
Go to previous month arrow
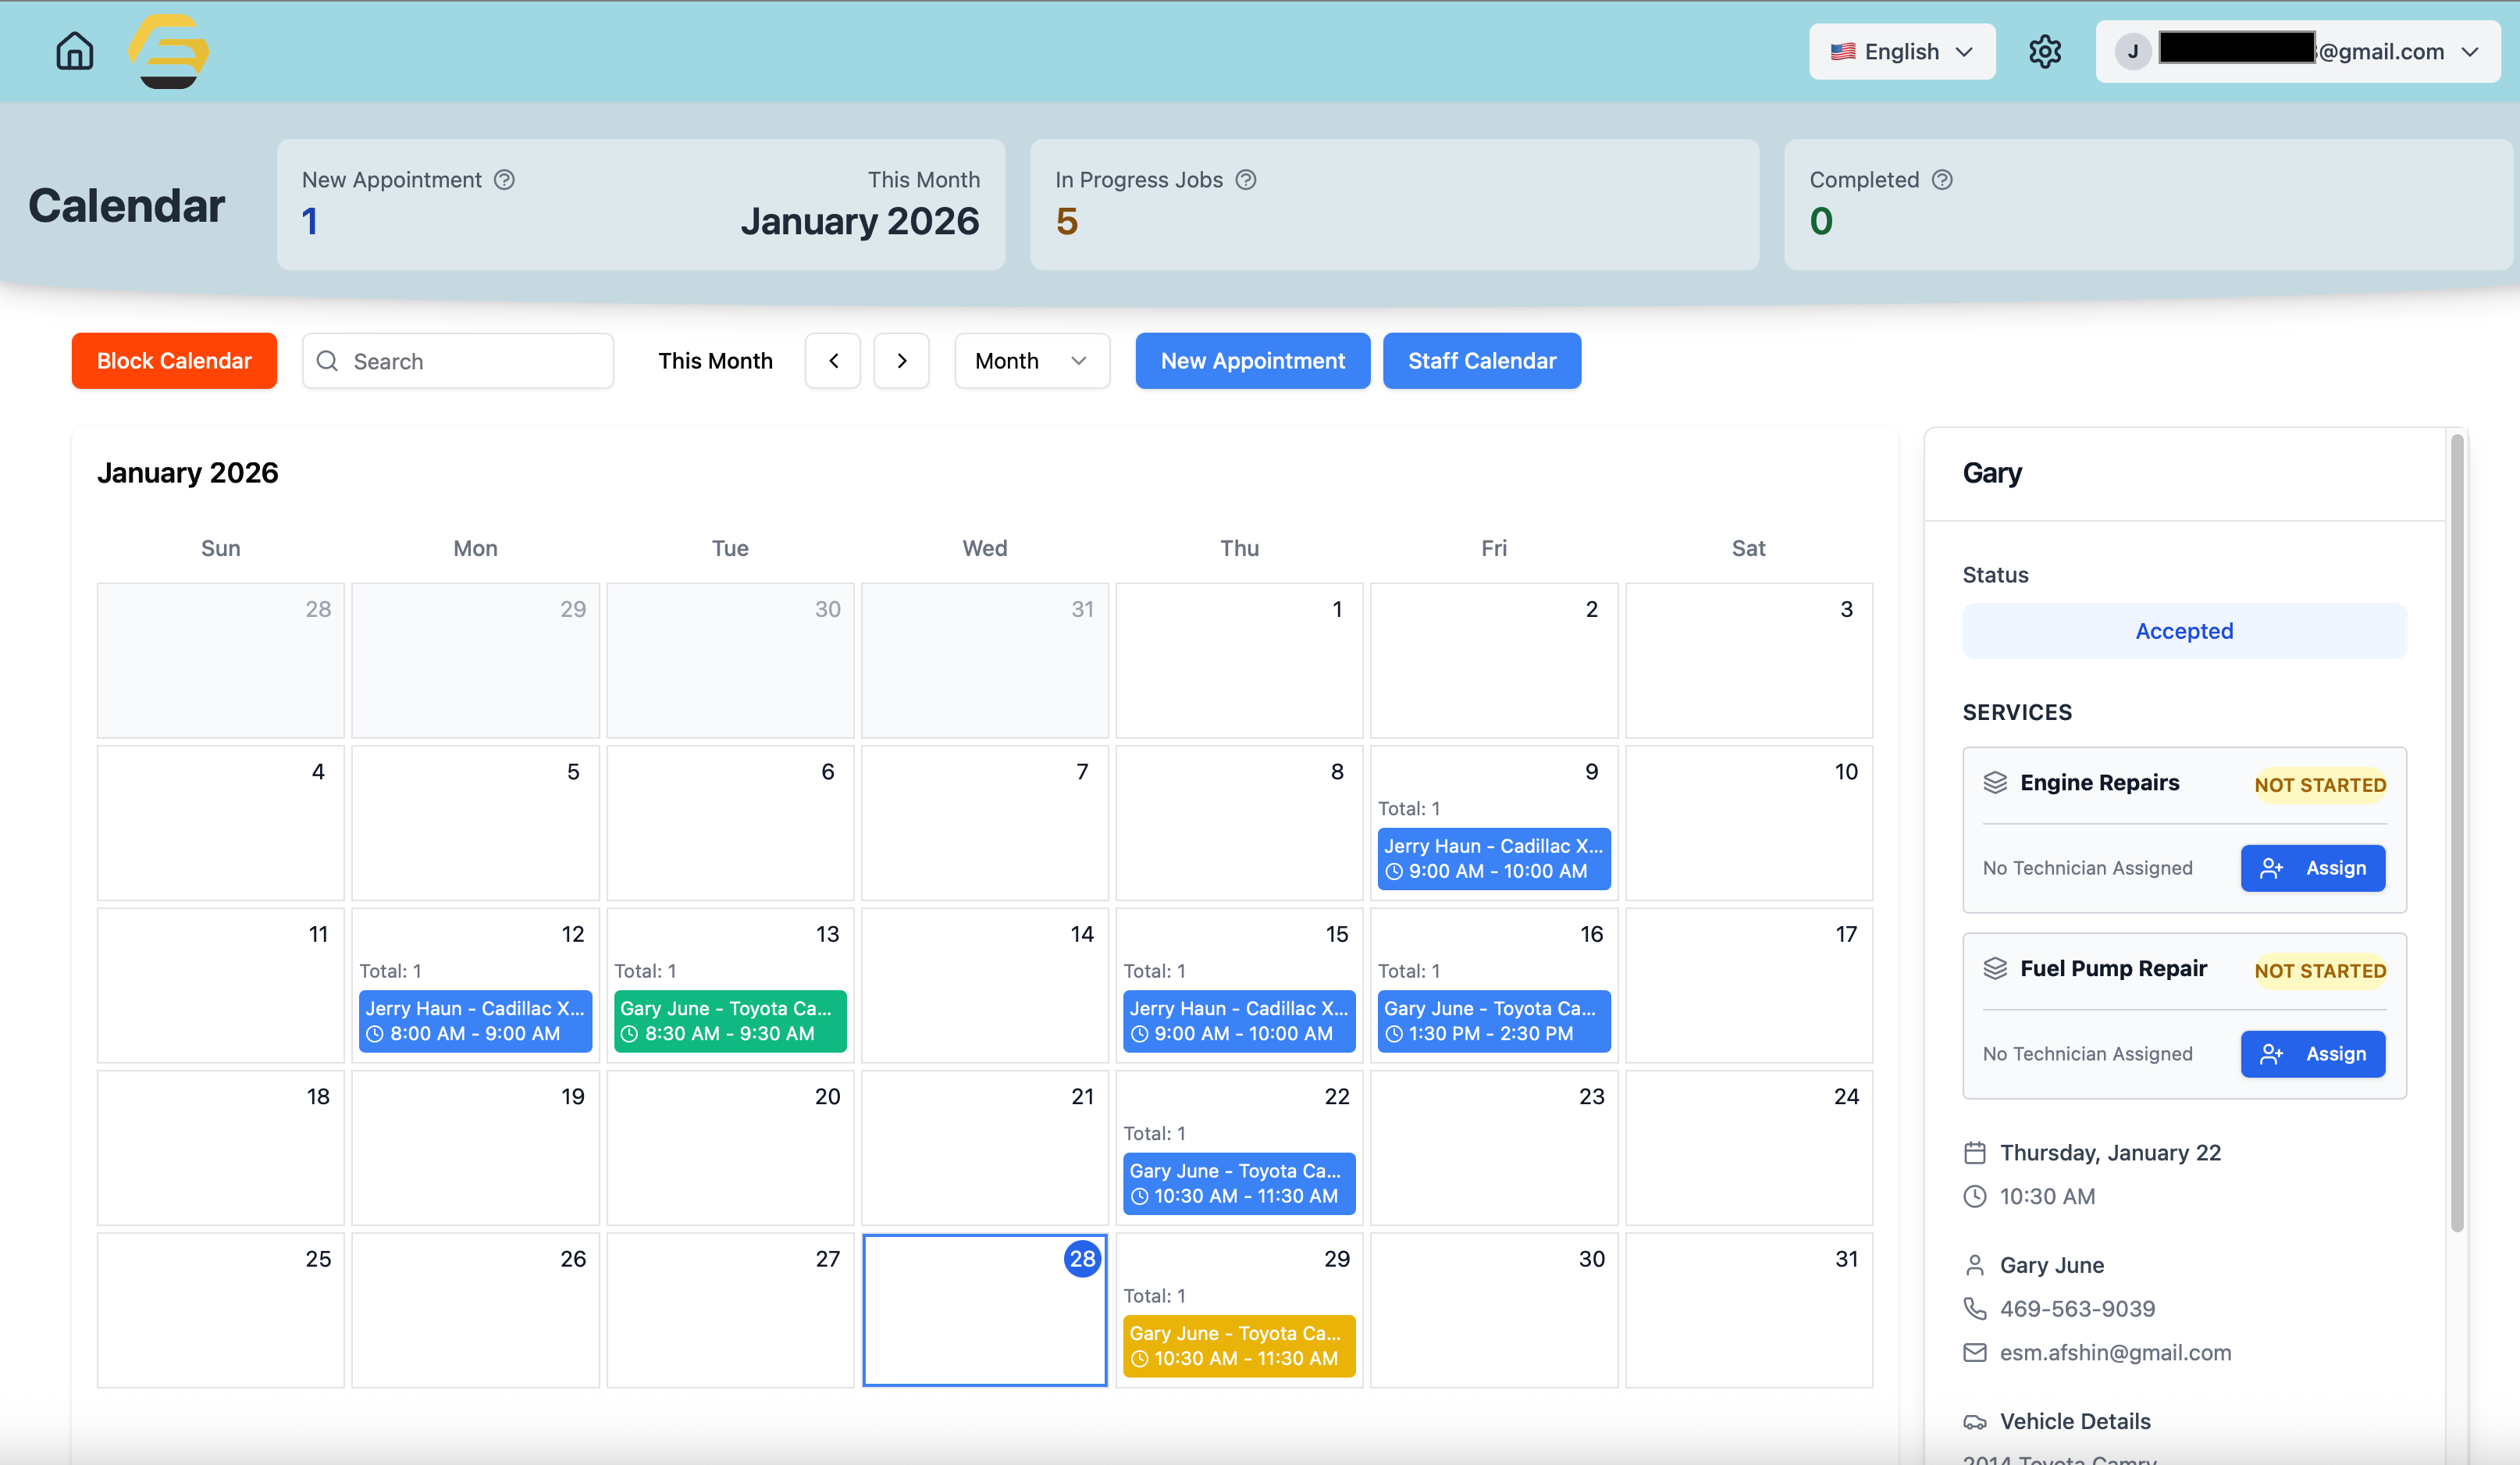[x=833, y=361]
